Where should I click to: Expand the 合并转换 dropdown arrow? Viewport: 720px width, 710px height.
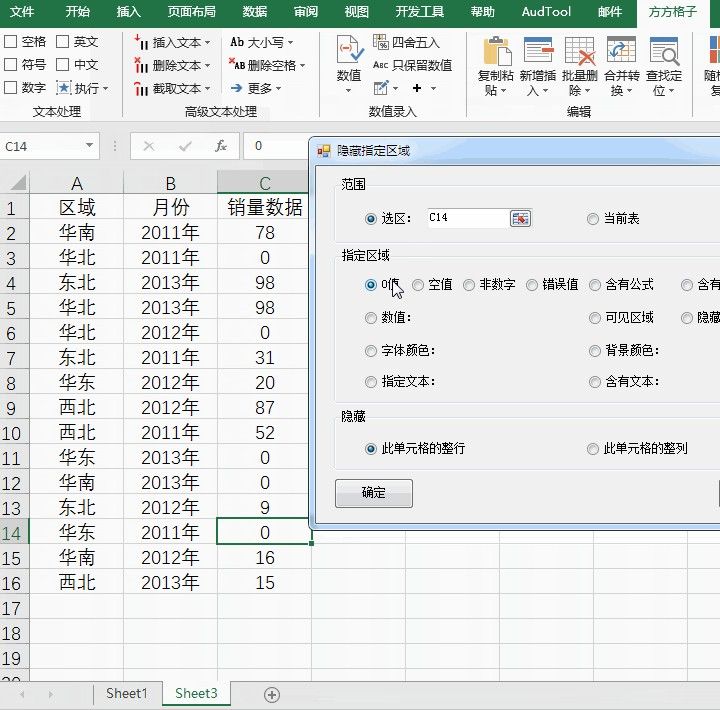(630, 91)
